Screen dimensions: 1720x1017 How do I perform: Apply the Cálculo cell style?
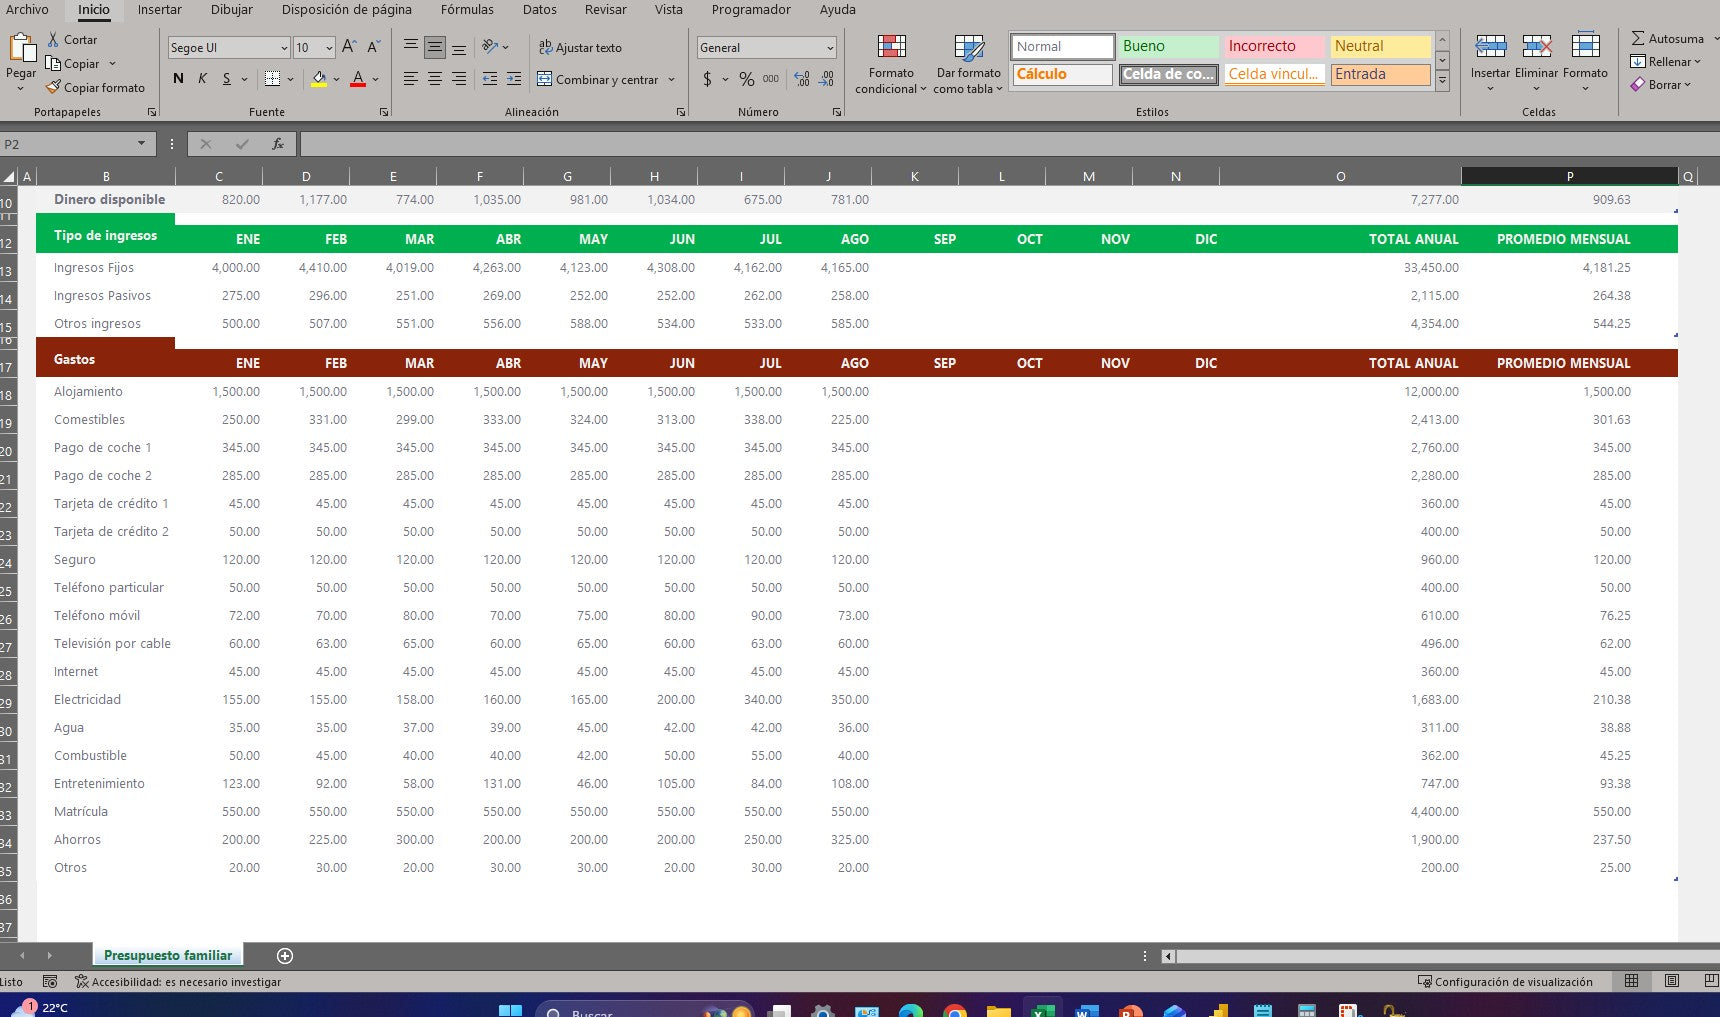coord(1062,74)
